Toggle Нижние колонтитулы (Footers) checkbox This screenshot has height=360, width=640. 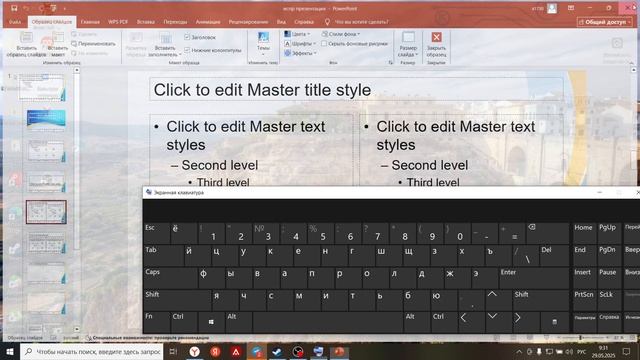point(187,50)
